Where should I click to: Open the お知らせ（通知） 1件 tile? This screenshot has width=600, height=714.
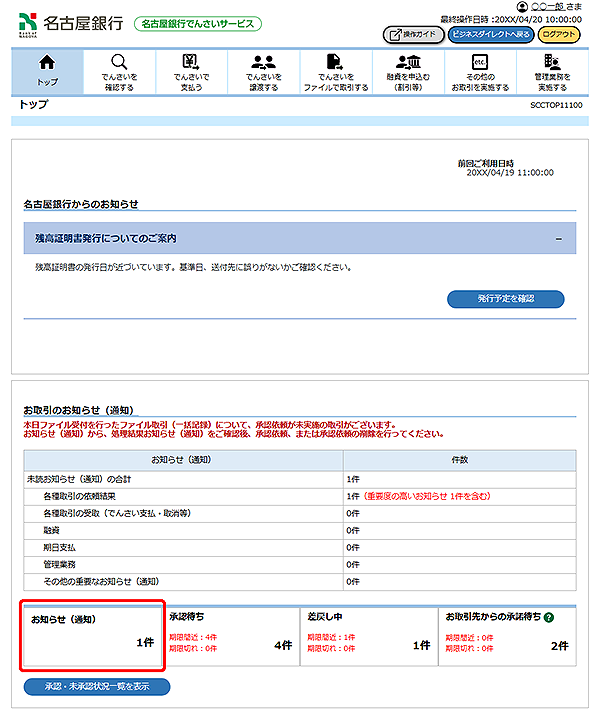[x=92, y=636]
